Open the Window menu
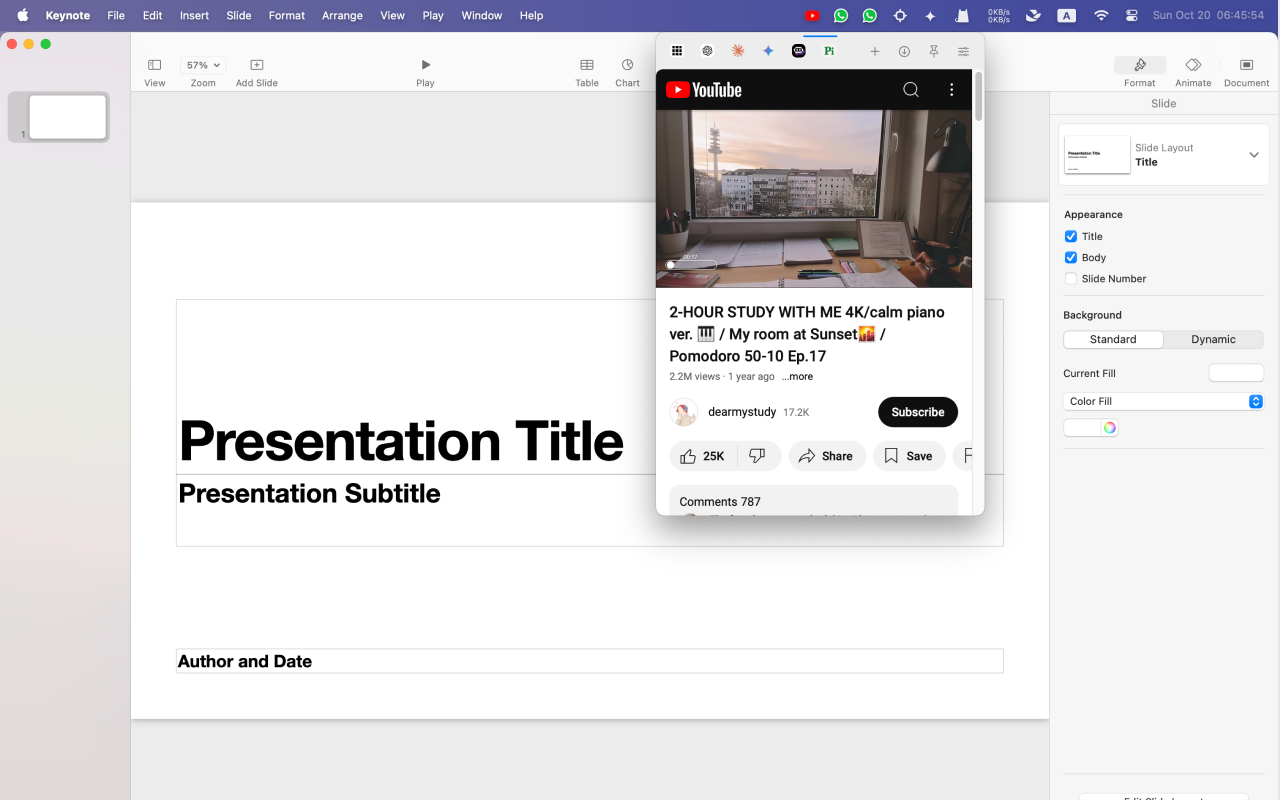Screen dimensions: 1280x800 point(482,15)
